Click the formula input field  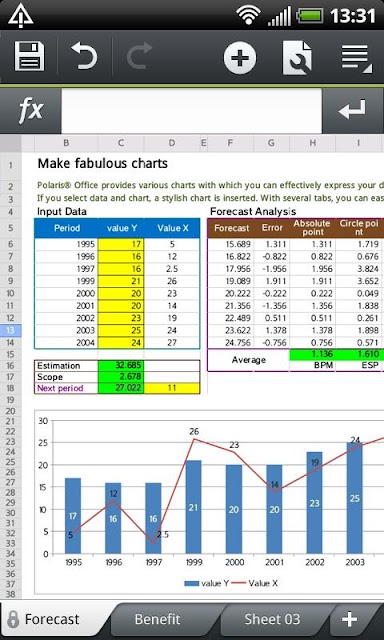[x=192, y=110]
